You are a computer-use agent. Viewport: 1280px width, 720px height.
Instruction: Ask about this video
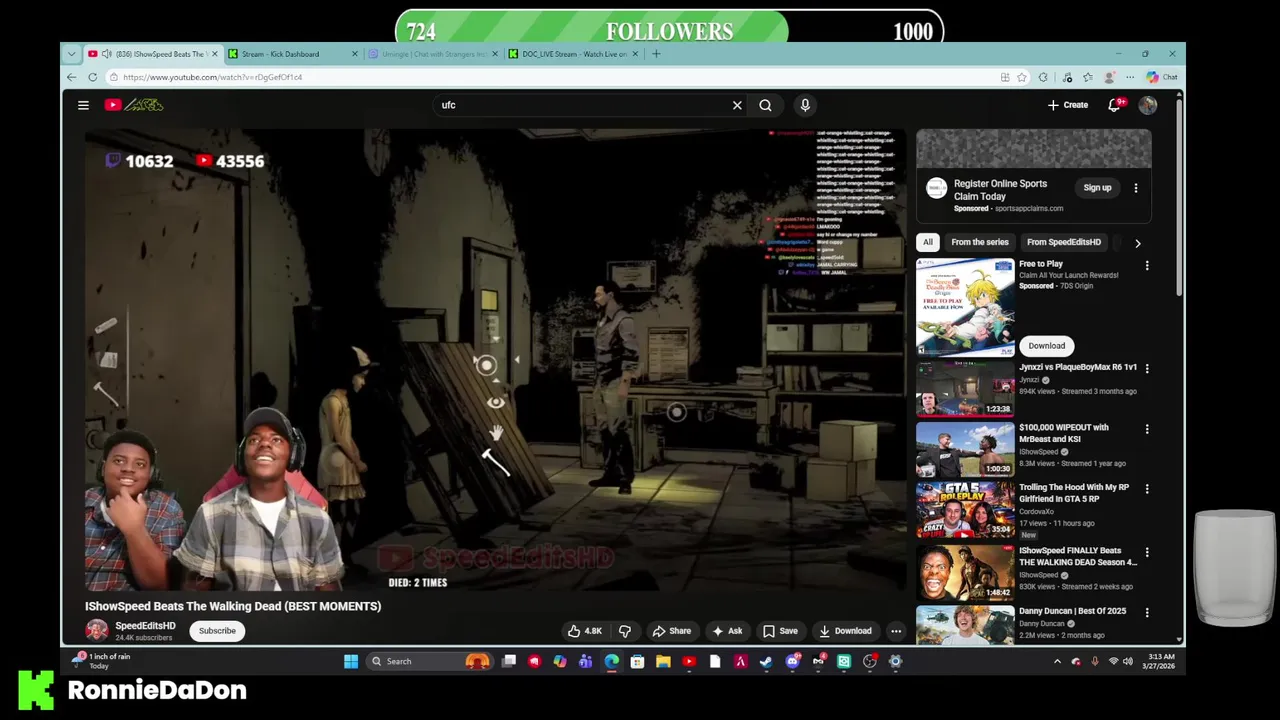coord(727,631)
